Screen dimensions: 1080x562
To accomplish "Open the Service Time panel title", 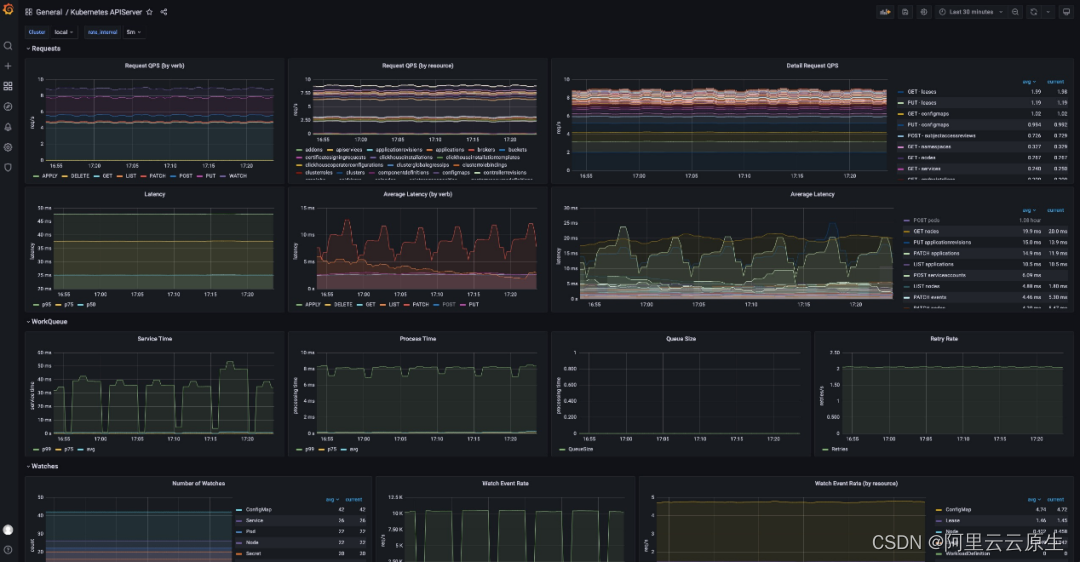I will [154, 339].
